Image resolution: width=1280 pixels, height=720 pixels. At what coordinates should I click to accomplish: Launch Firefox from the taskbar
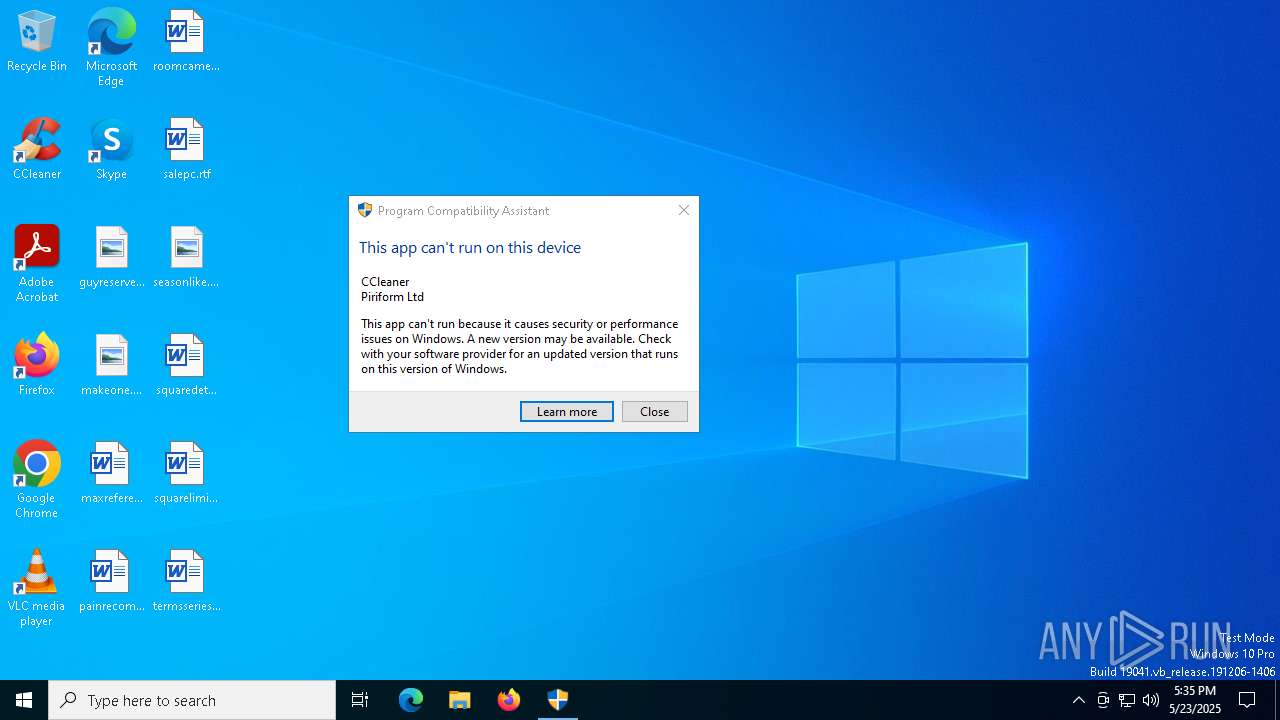tap(509, 700)
